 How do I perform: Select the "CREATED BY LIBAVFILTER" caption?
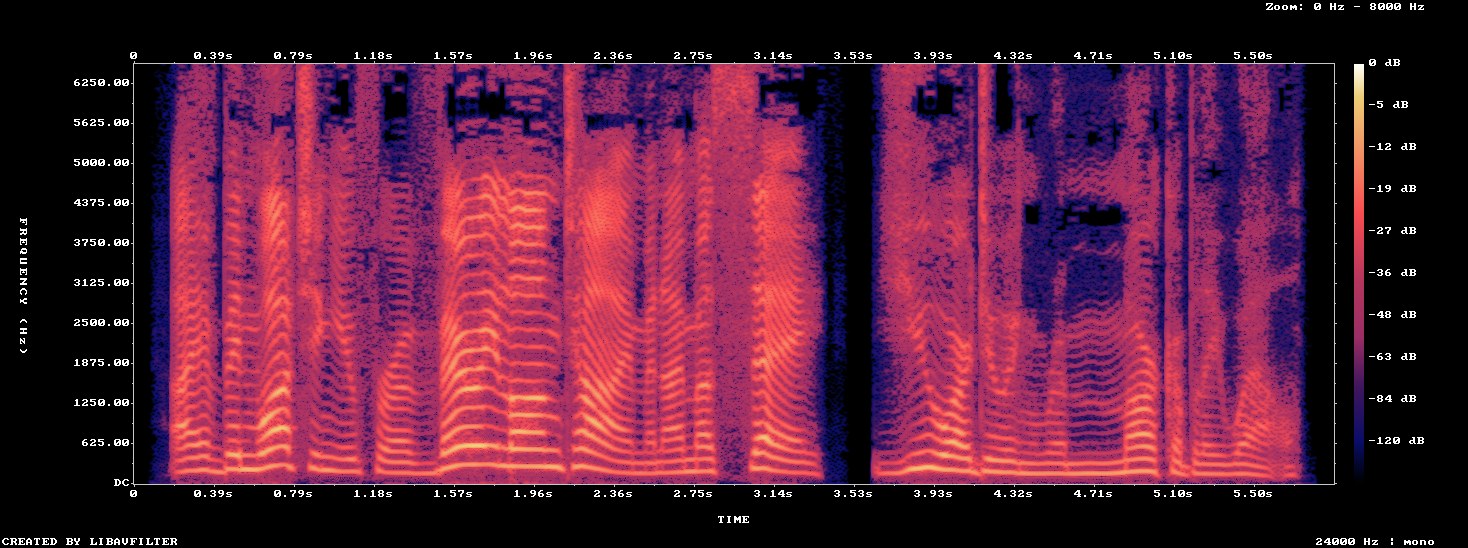[x=89, y=541]
